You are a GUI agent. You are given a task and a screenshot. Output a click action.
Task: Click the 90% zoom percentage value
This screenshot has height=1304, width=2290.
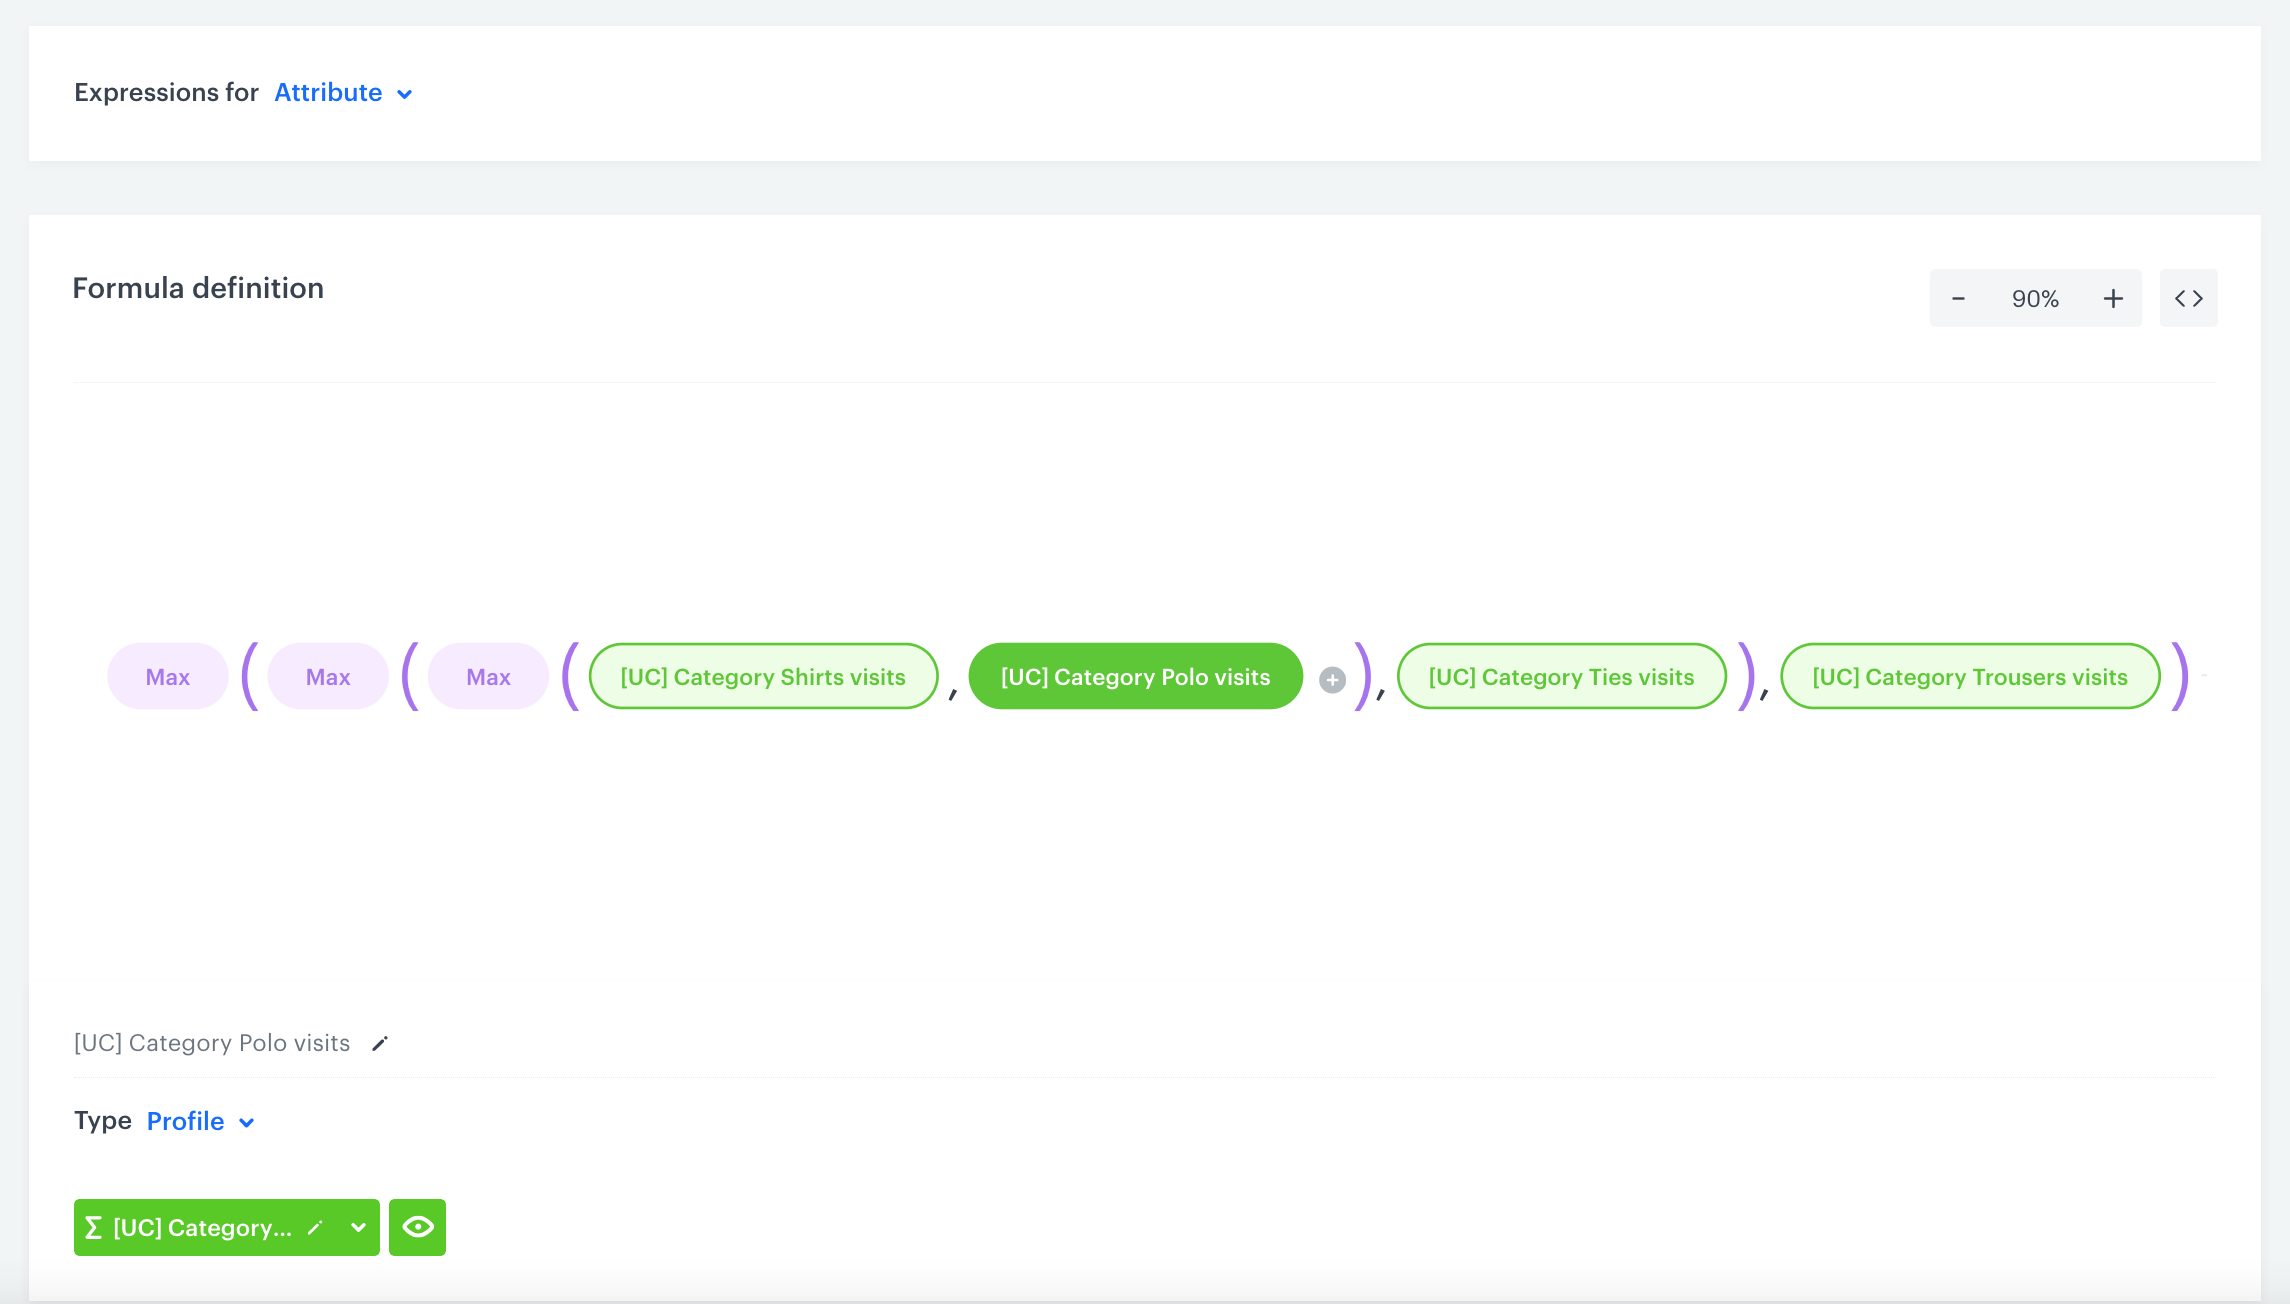[x=2034, y=297]
